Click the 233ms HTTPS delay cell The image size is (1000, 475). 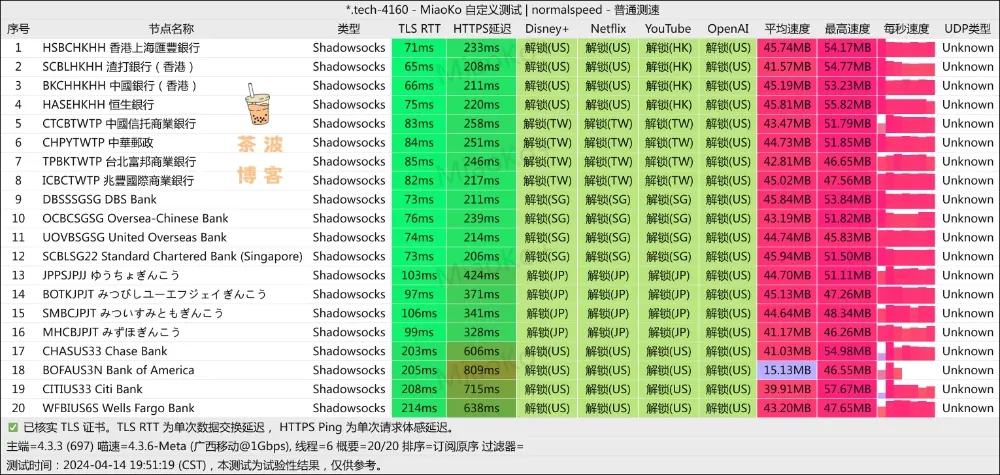coord(482,48)
